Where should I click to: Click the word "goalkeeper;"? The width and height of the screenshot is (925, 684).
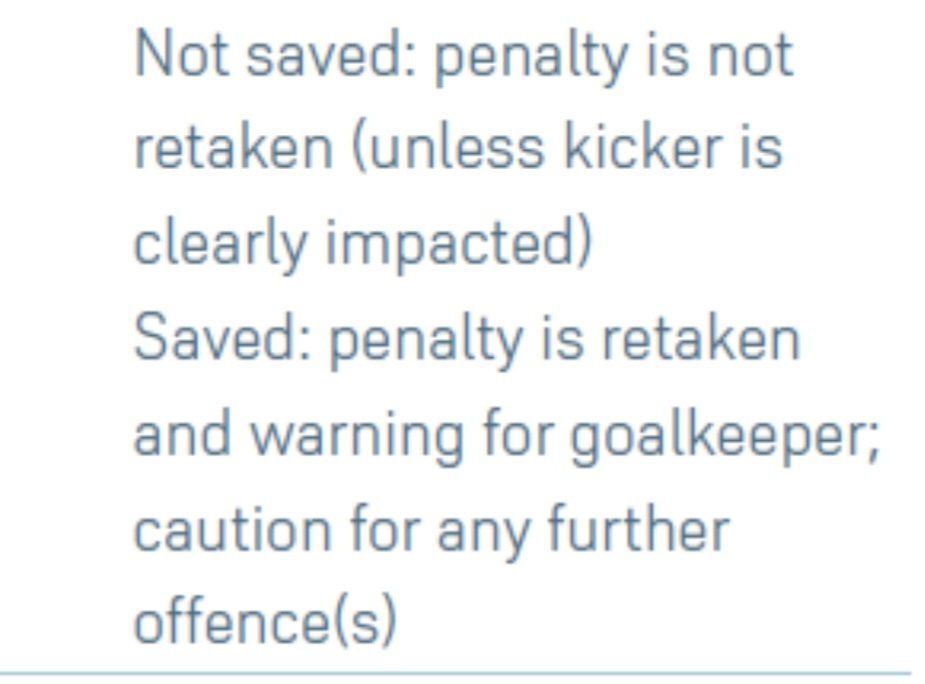725,437
